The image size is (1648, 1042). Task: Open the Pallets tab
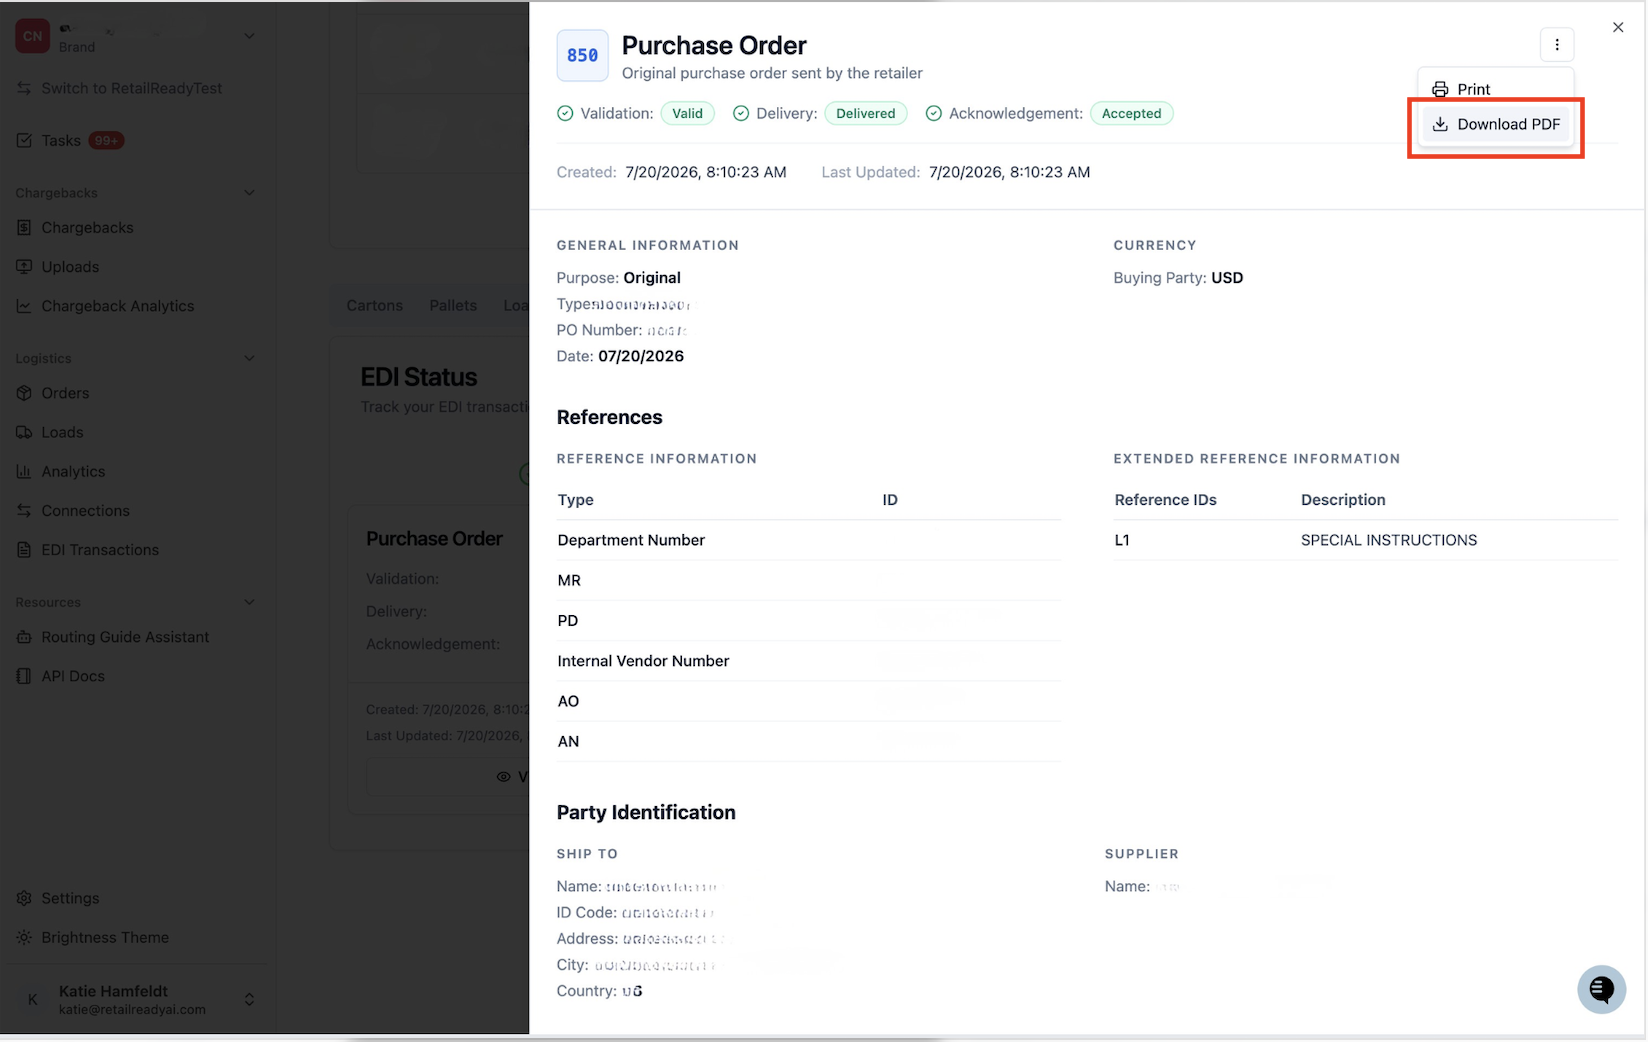453,305
